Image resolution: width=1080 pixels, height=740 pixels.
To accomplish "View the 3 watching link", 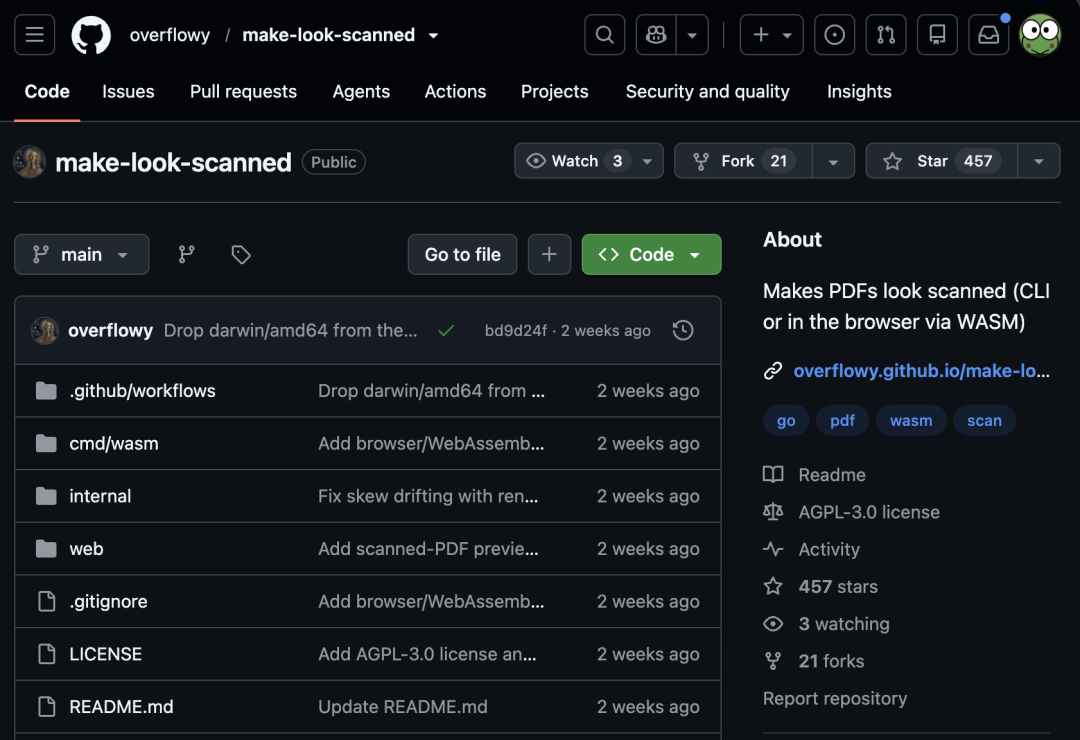I will pyautogui.click(x=844, y=624).
